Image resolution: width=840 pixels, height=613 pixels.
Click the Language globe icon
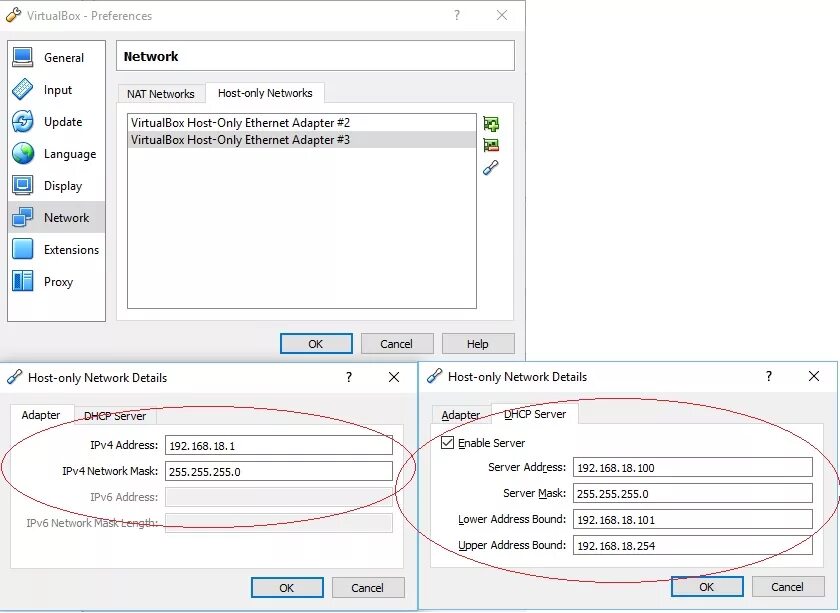coord(22,153)
